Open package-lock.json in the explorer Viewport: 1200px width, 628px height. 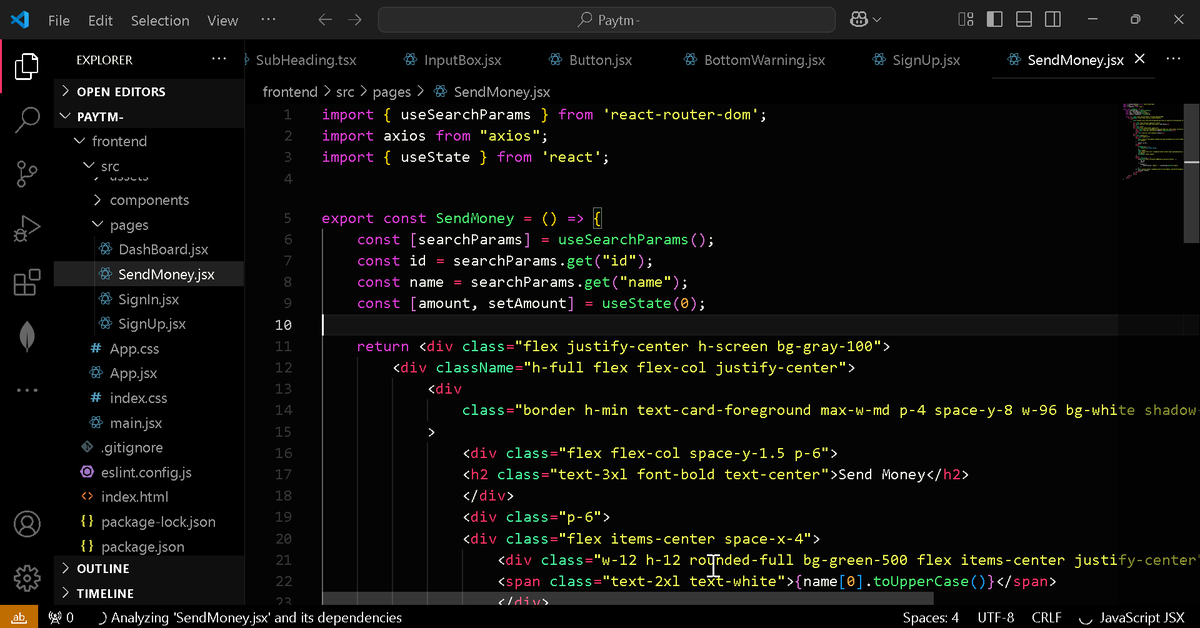(x=148, y=522)
